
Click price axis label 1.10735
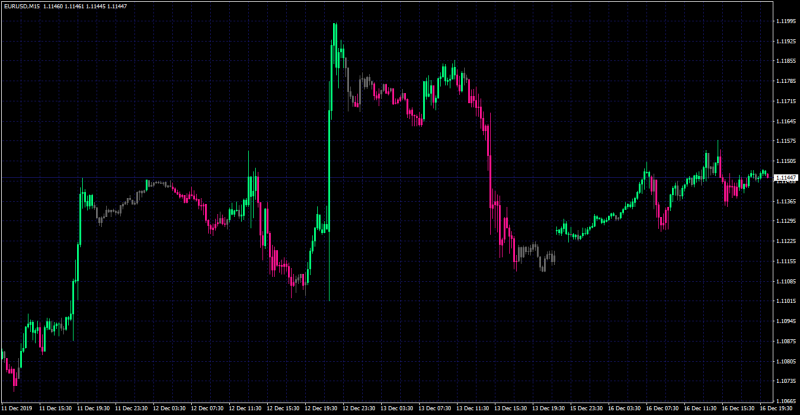786,382
